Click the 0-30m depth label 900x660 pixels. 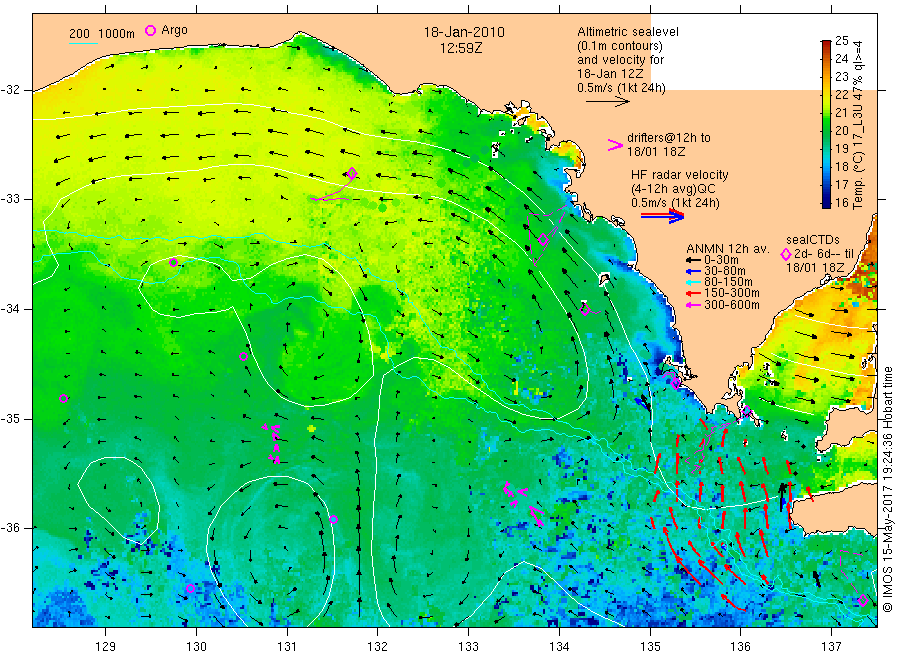tap(721, 260)
